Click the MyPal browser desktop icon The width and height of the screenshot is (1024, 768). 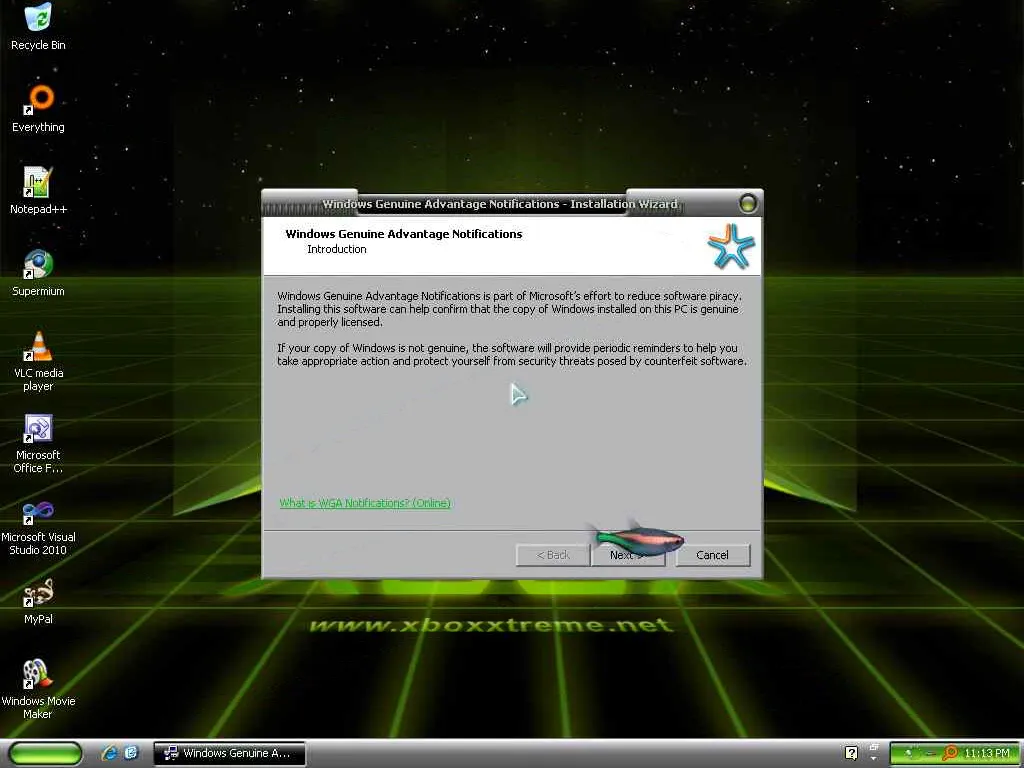click(x=38, y=601)
